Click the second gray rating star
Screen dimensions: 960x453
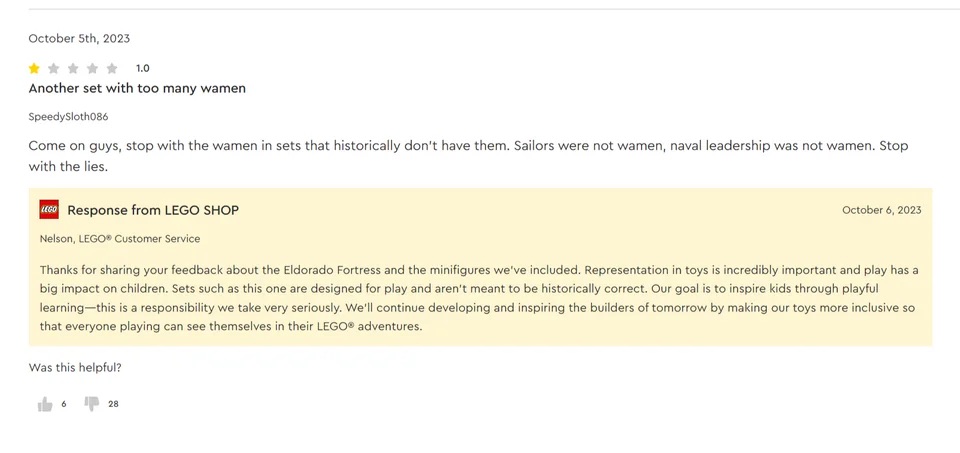coord(54,68)
